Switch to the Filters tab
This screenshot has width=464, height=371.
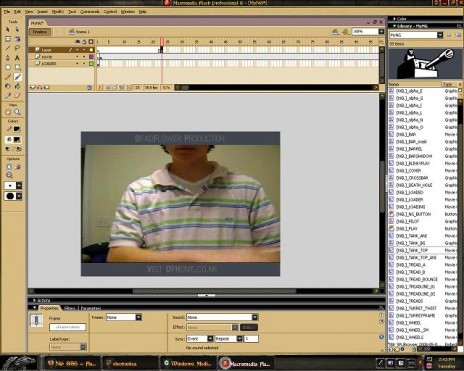coord(70,308)
